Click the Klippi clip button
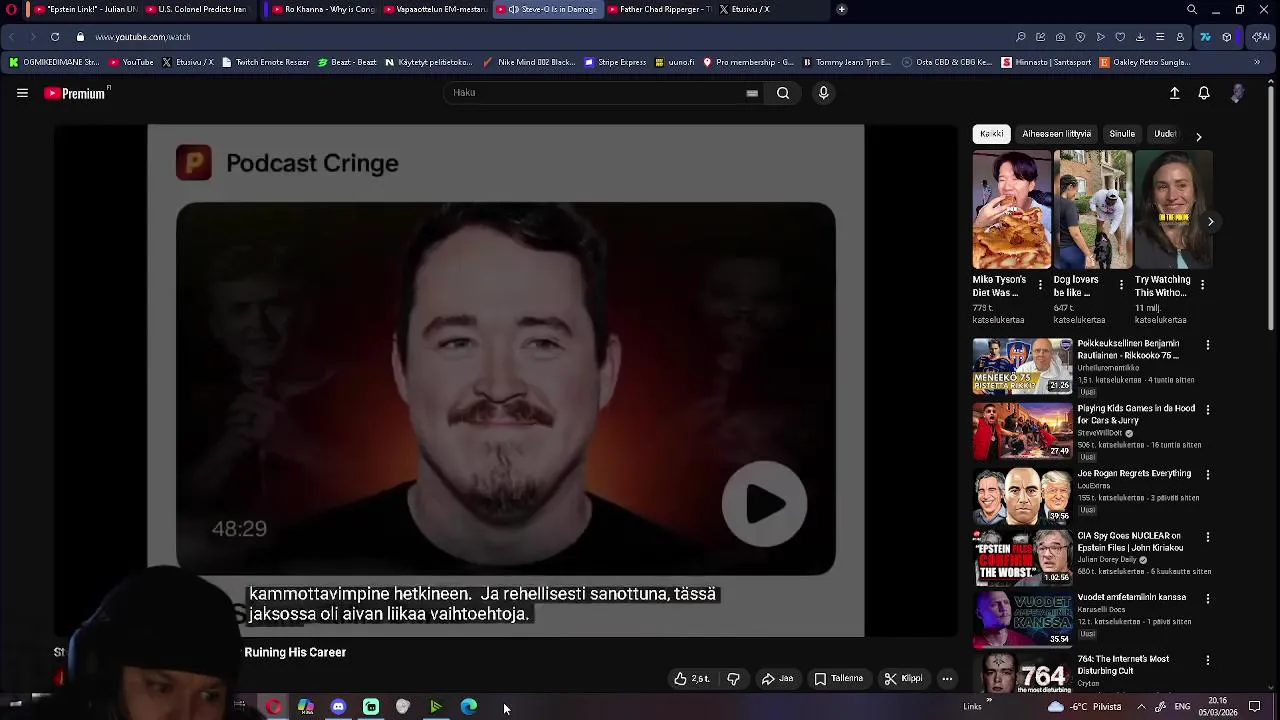This screenshot has width=1280, height=720. [903, 679]
